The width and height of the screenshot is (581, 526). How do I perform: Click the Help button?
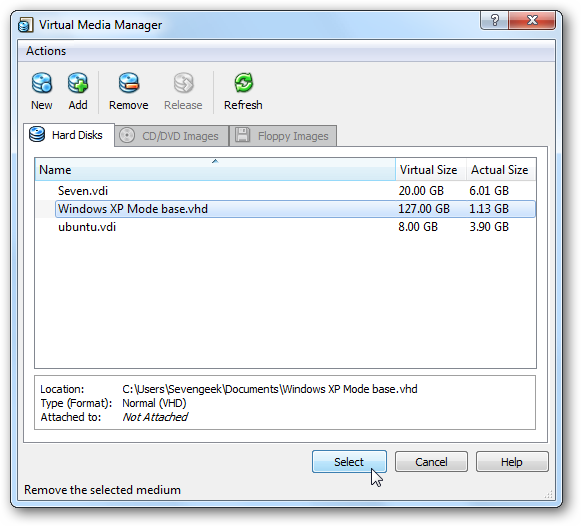[x=512, y=462]
